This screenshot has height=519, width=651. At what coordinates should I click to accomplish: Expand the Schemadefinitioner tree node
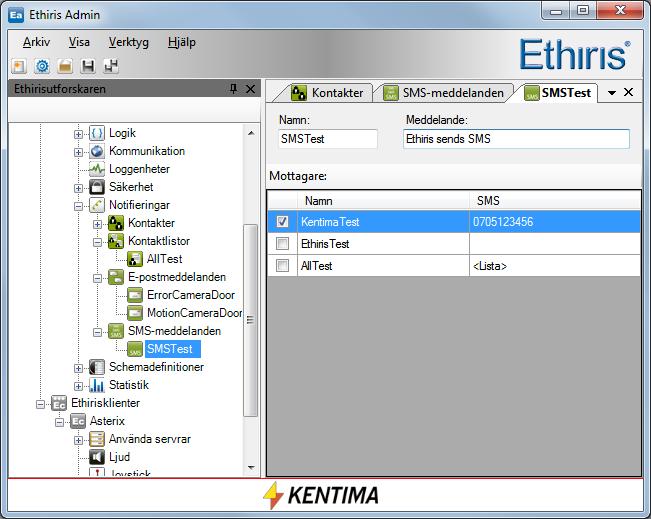point(78,368)
